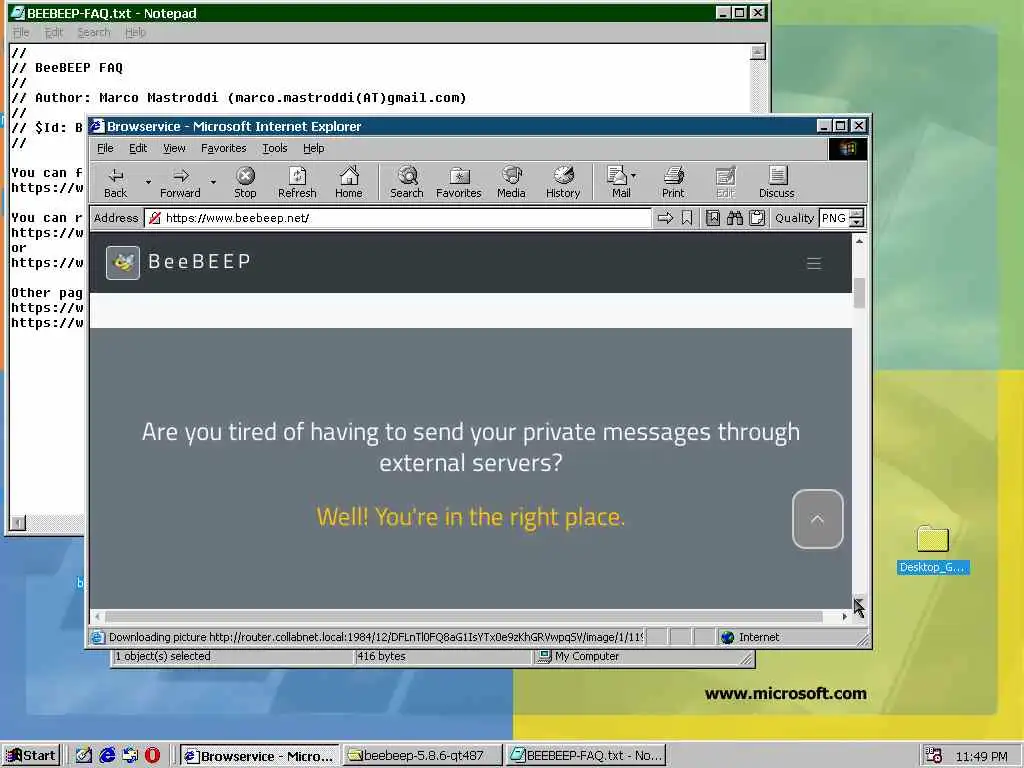Launch Internet Explorer from Quick Launch
Viewport: 1024px width, 768px height.
click(107, 756)
